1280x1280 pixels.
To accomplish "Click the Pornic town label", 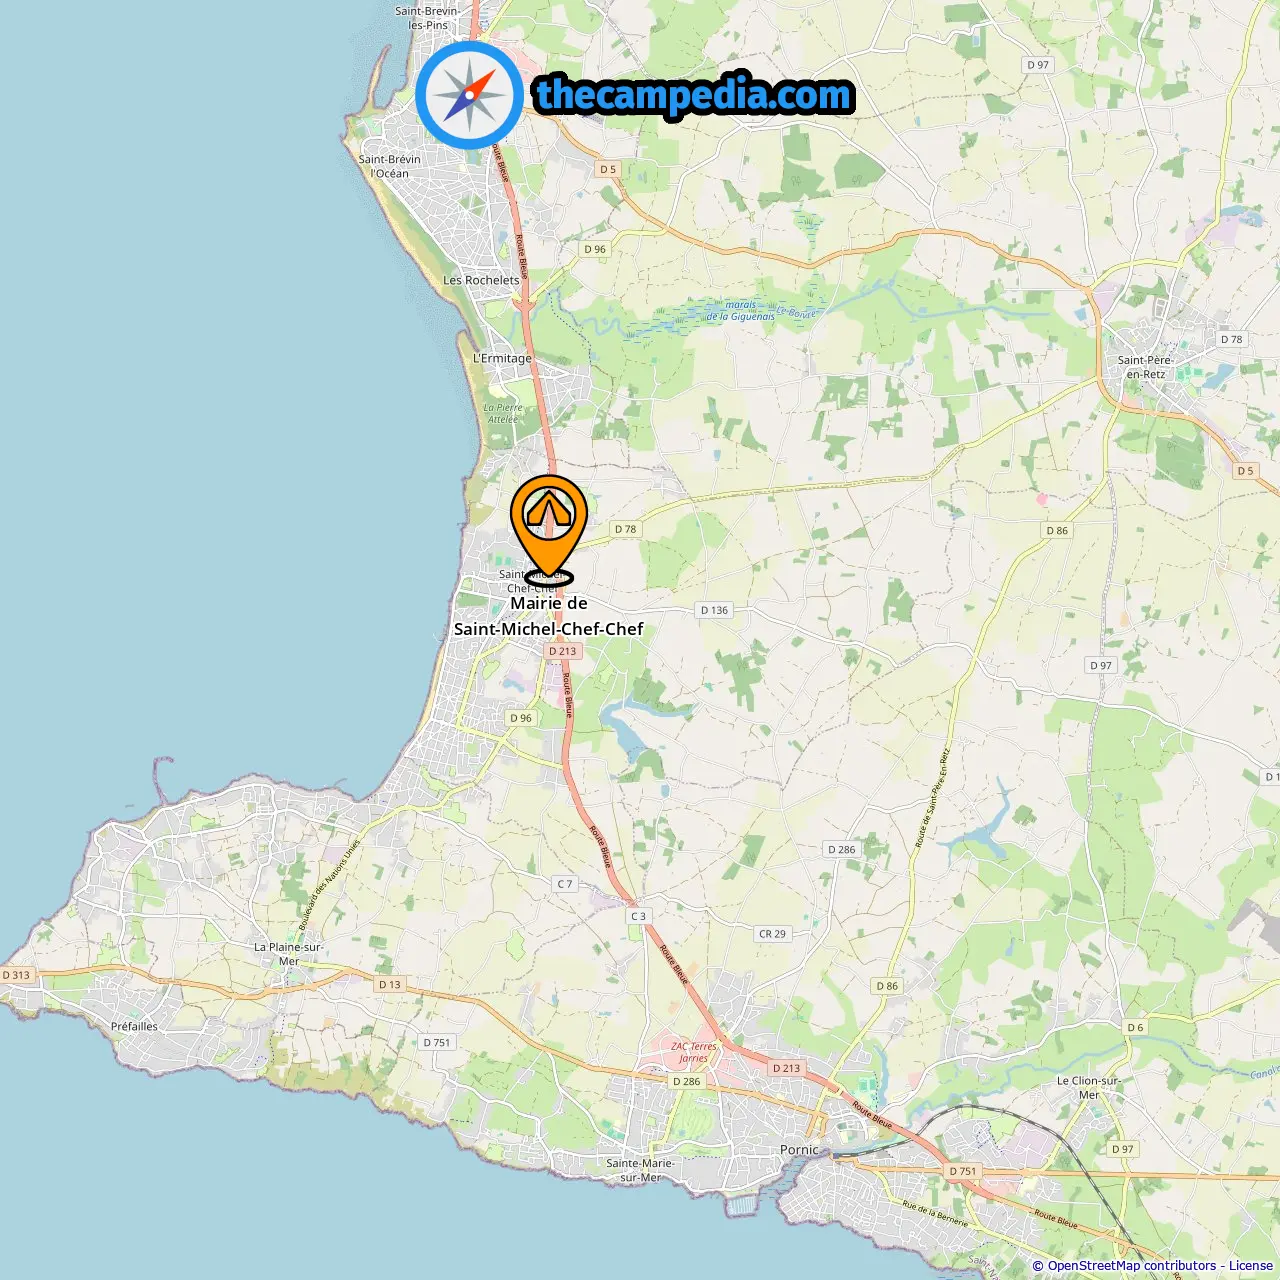I will click(x=799, y=1150).
